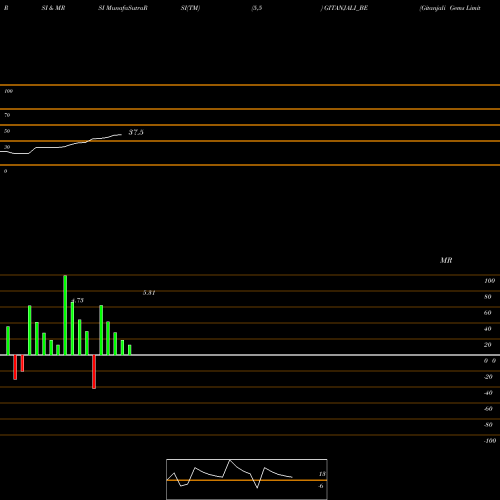Click the MR axis label -80
The height and width of the screenshot is (500, 500).
488,425
